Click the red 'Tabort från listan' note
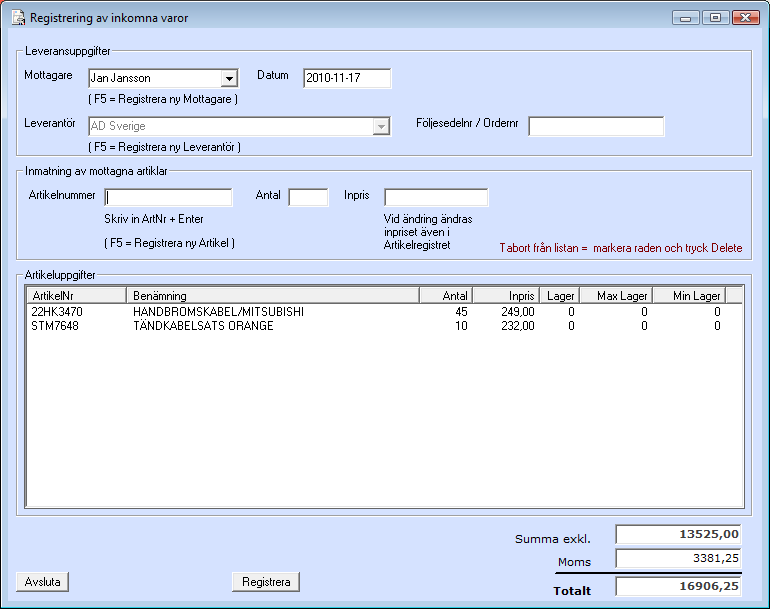770x609 pixels. [621, 248]
